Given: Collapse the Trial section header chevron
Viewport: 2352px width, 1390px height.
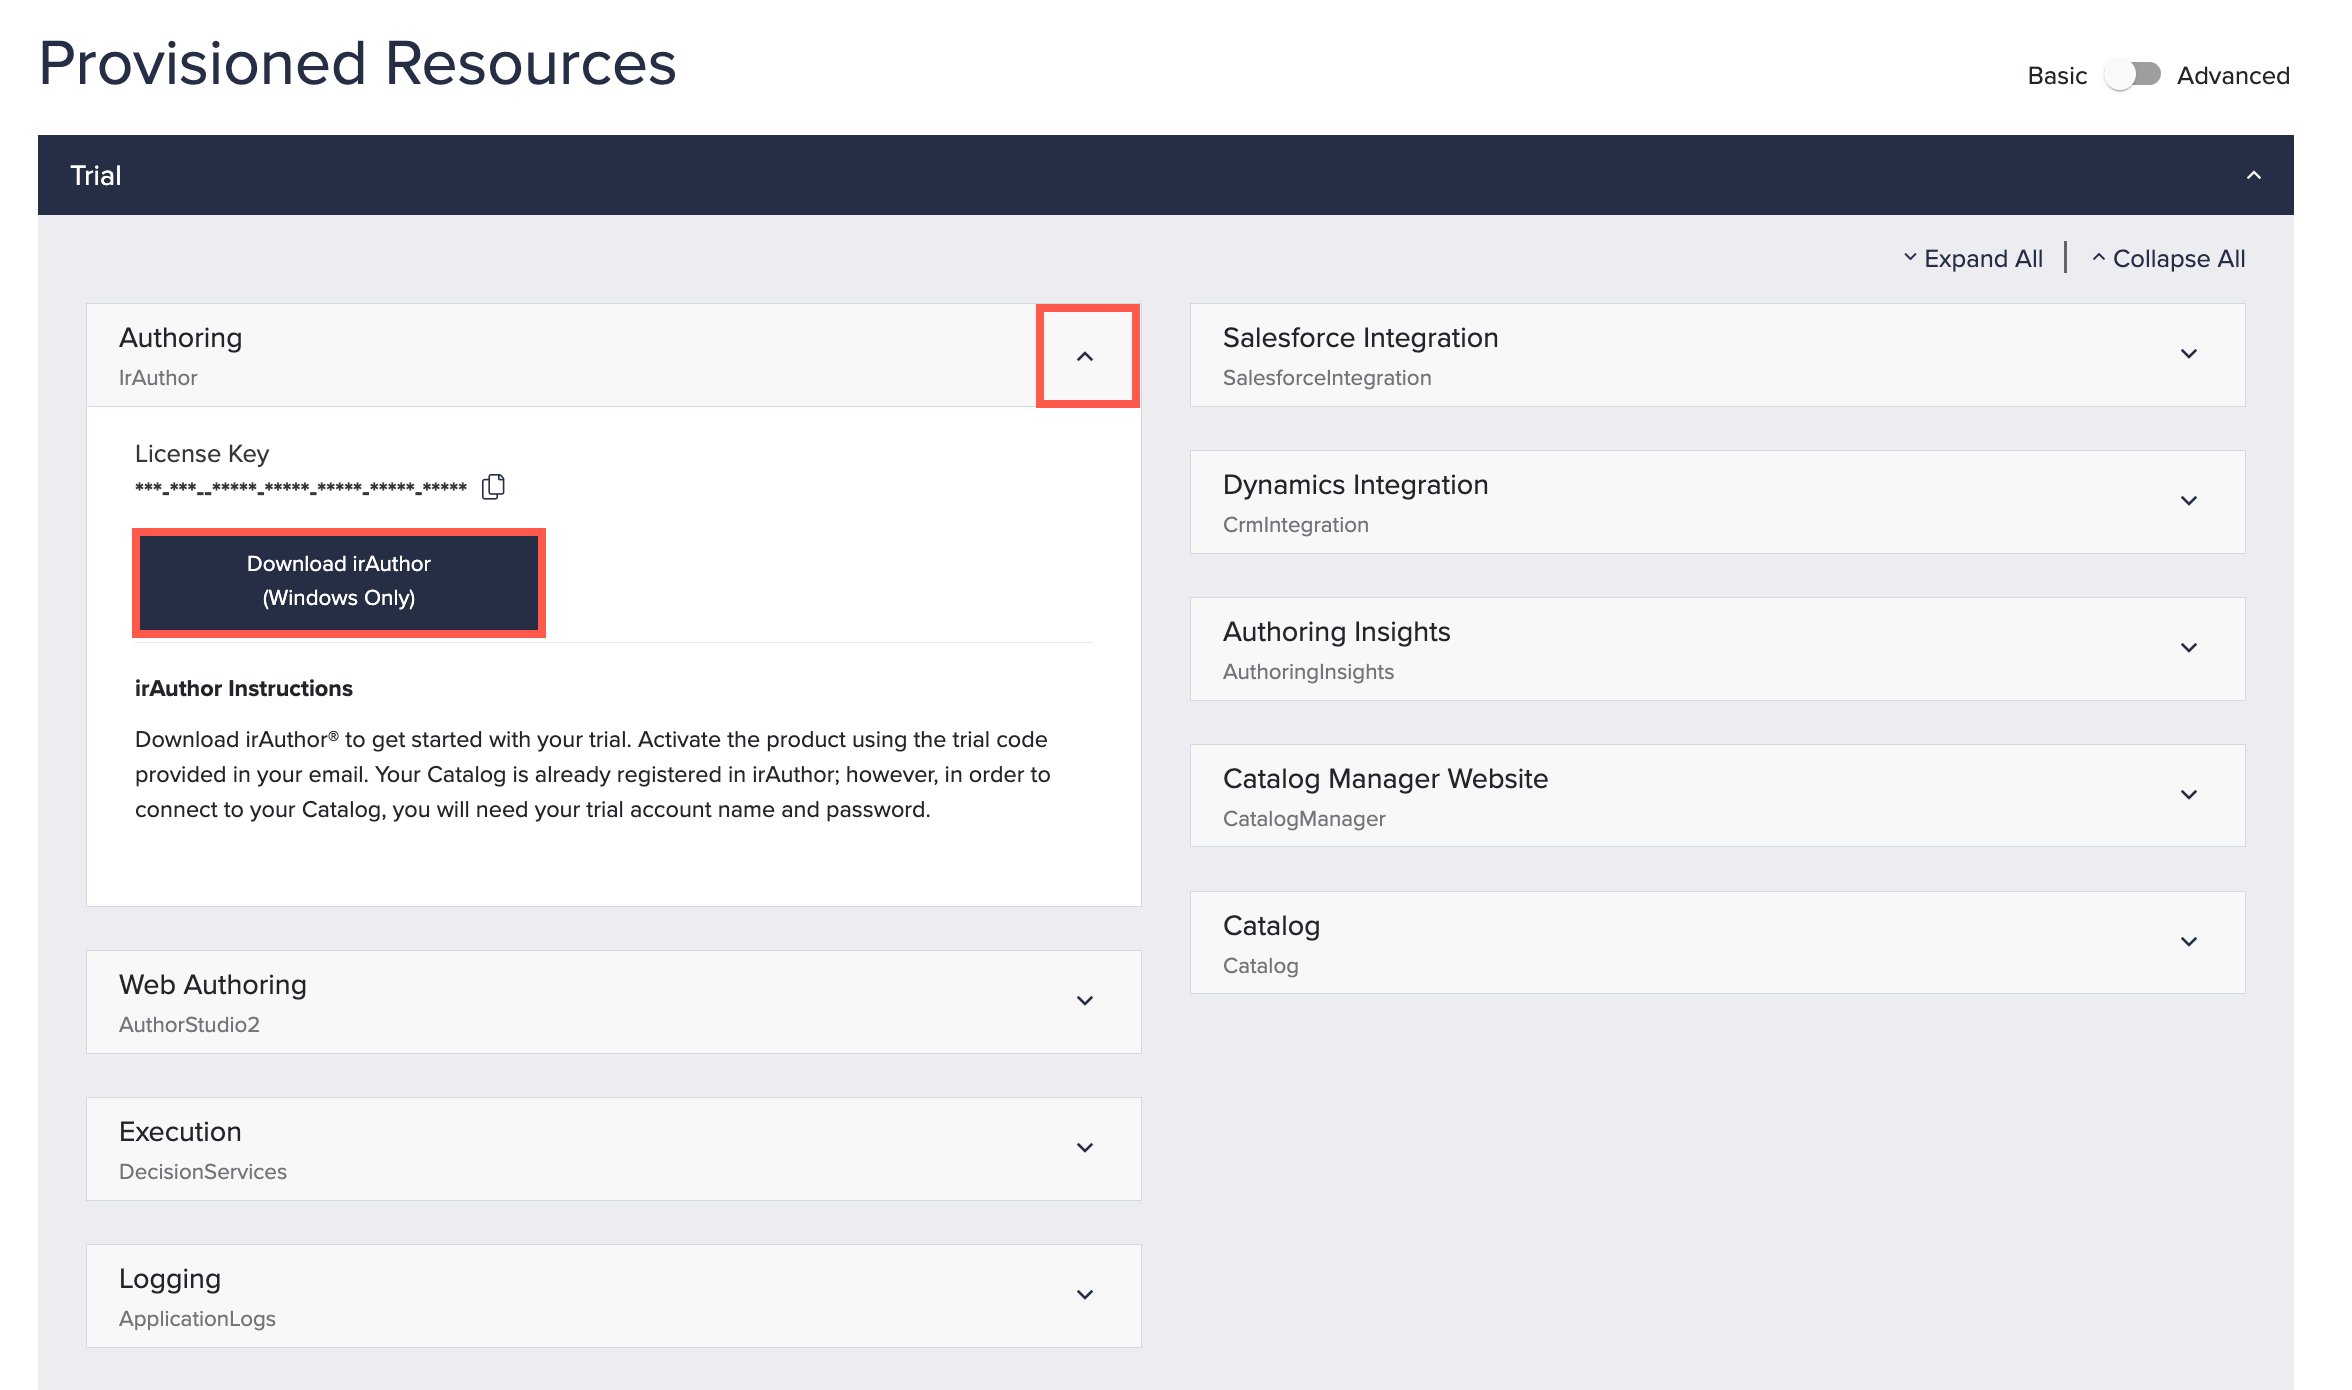Looking at the screenshot, I should (x=2253, y=175).
